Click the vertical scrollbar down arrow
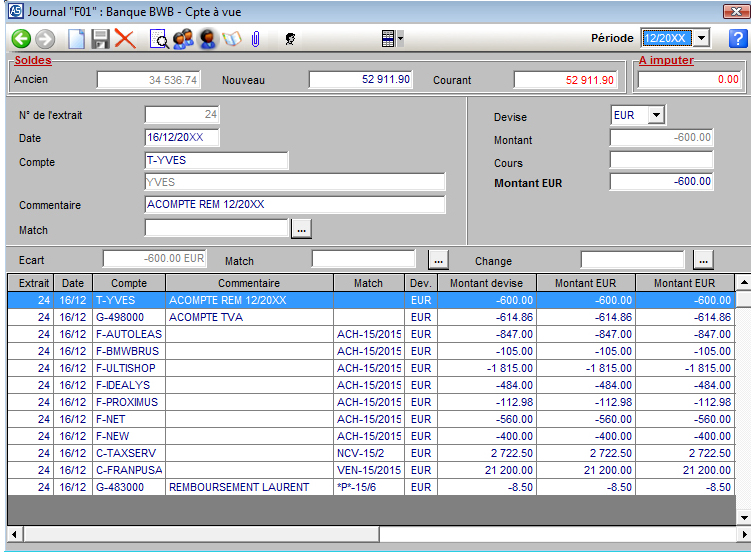Screen dimensions: 751x552 [742, 516]
